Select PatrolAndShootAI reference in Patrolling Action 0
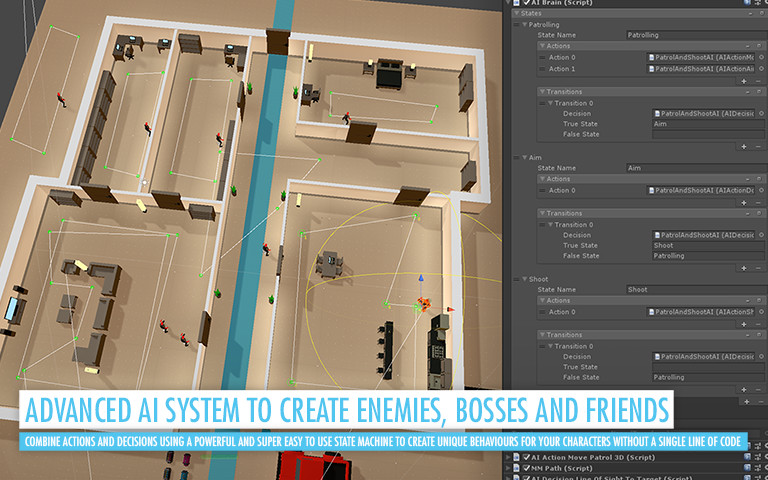The width and height of the screenshot is (768, 480). point(701,57)
